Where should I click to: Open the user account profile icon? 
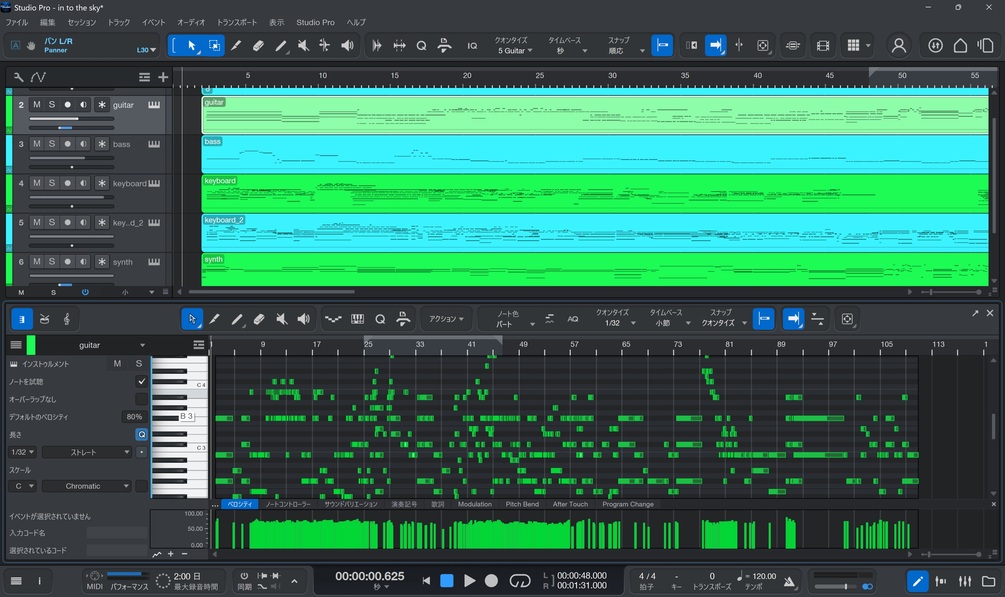(x=899, y=46)
